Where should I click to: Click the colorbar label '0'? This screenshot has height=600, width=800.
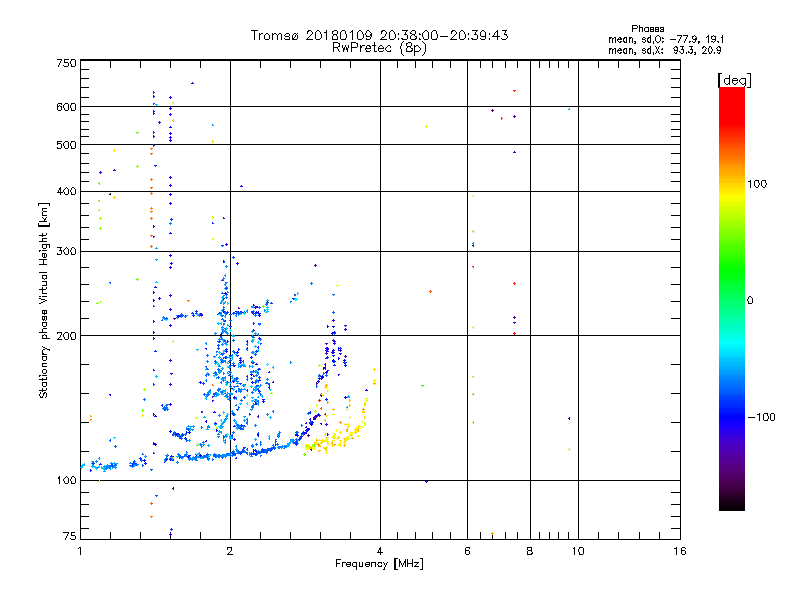click(x=749, y=301)
